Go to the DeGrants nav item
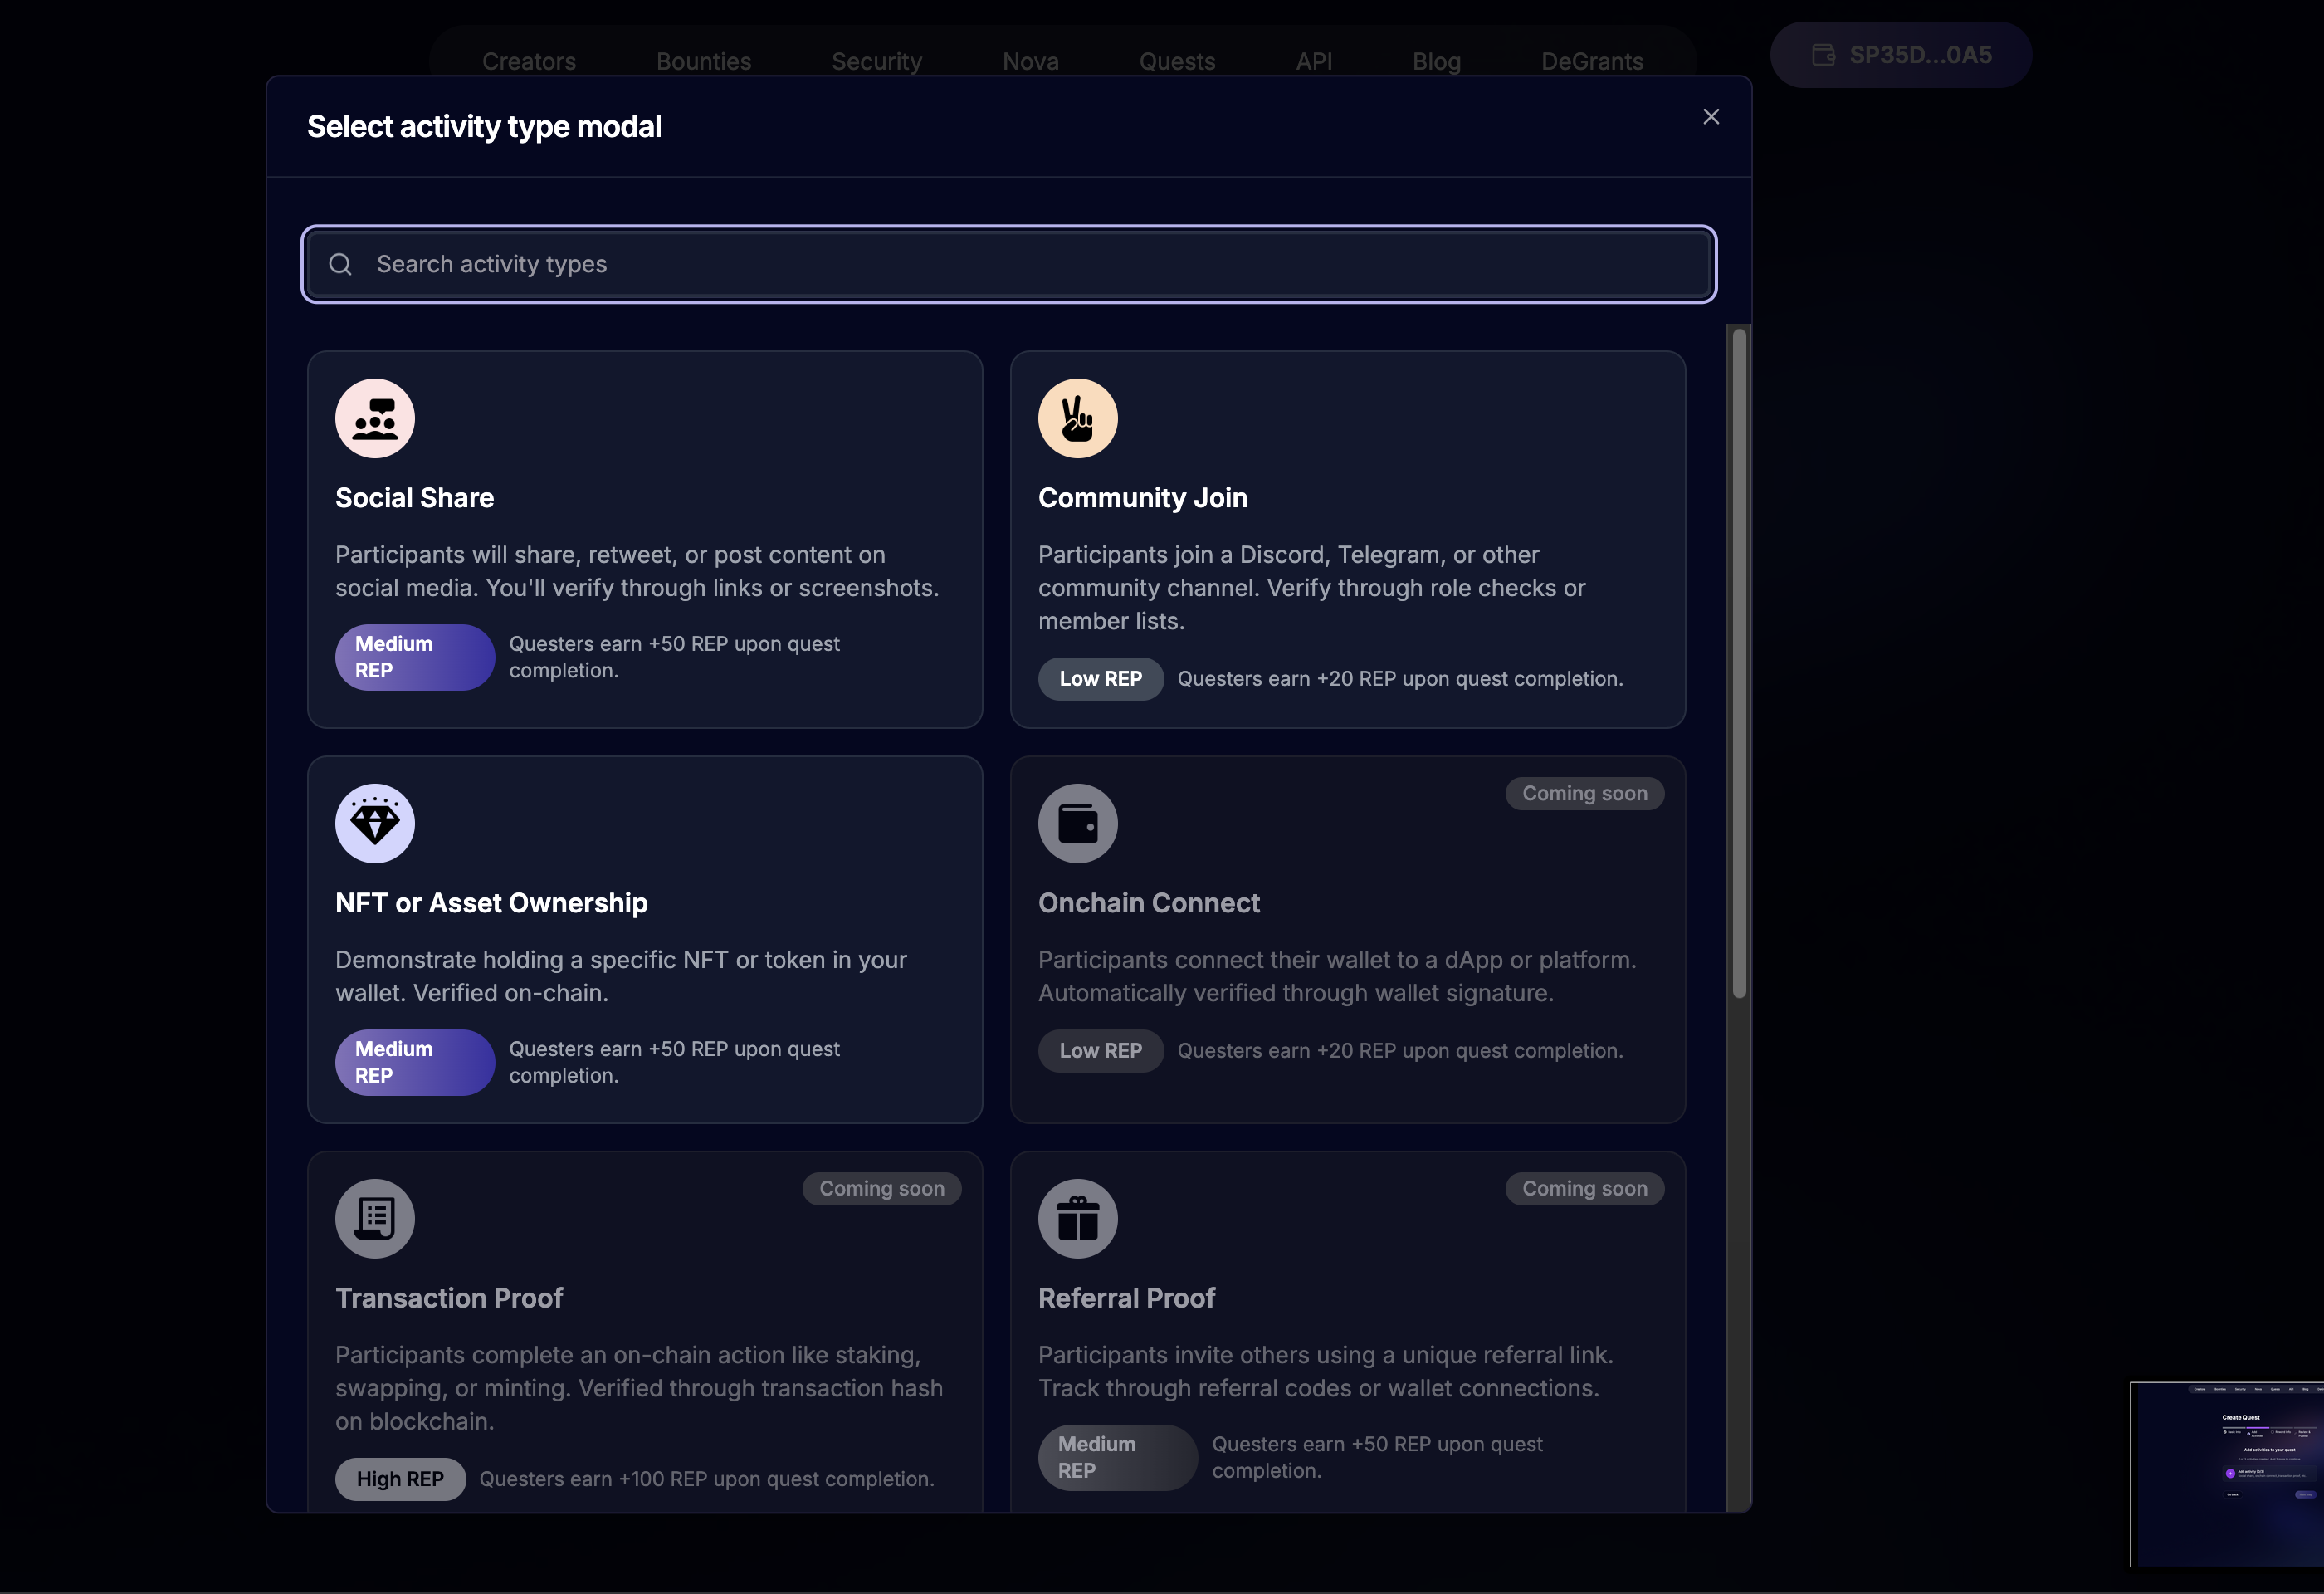2324x1594 pixels. pos(1592,61)
